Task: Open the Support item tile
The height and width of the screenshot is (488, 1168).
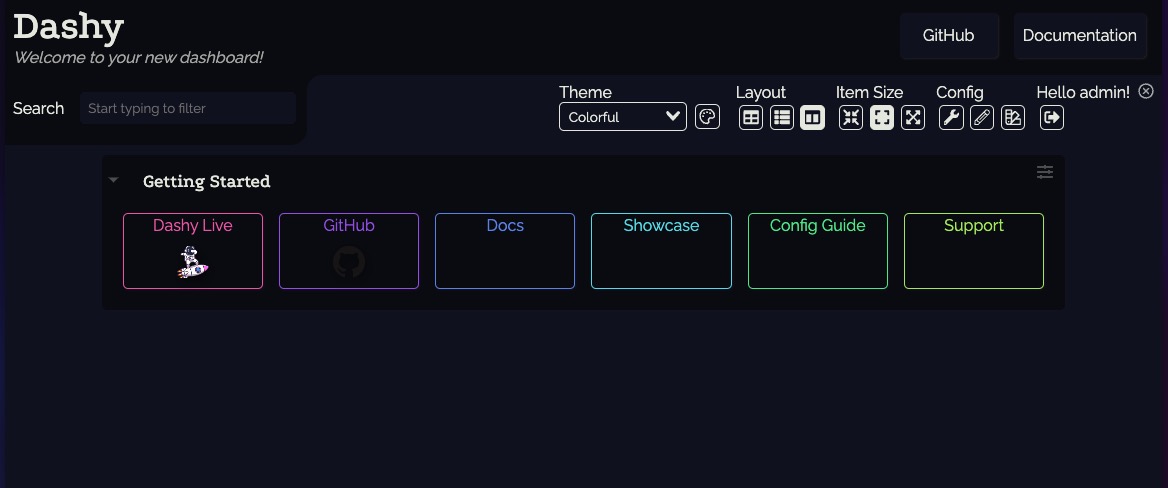Action: click(974, 251)
